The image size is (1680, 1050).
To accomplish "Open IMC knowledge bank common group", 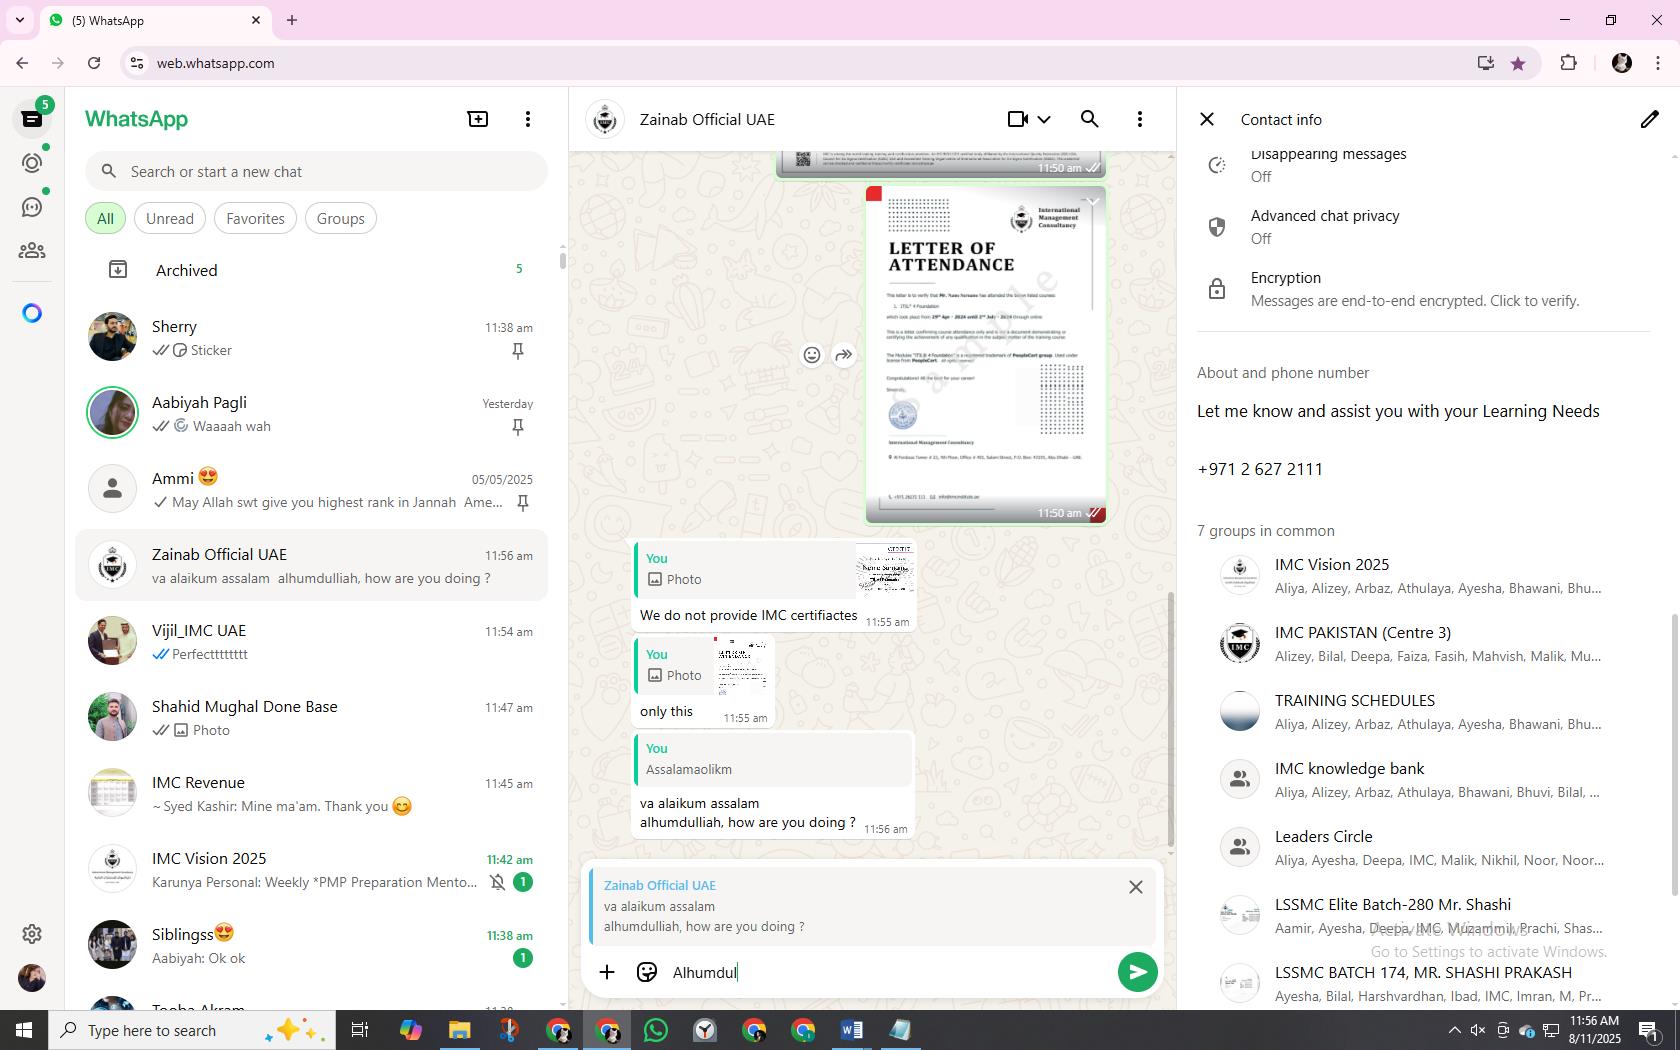I will pos(1423,779).
